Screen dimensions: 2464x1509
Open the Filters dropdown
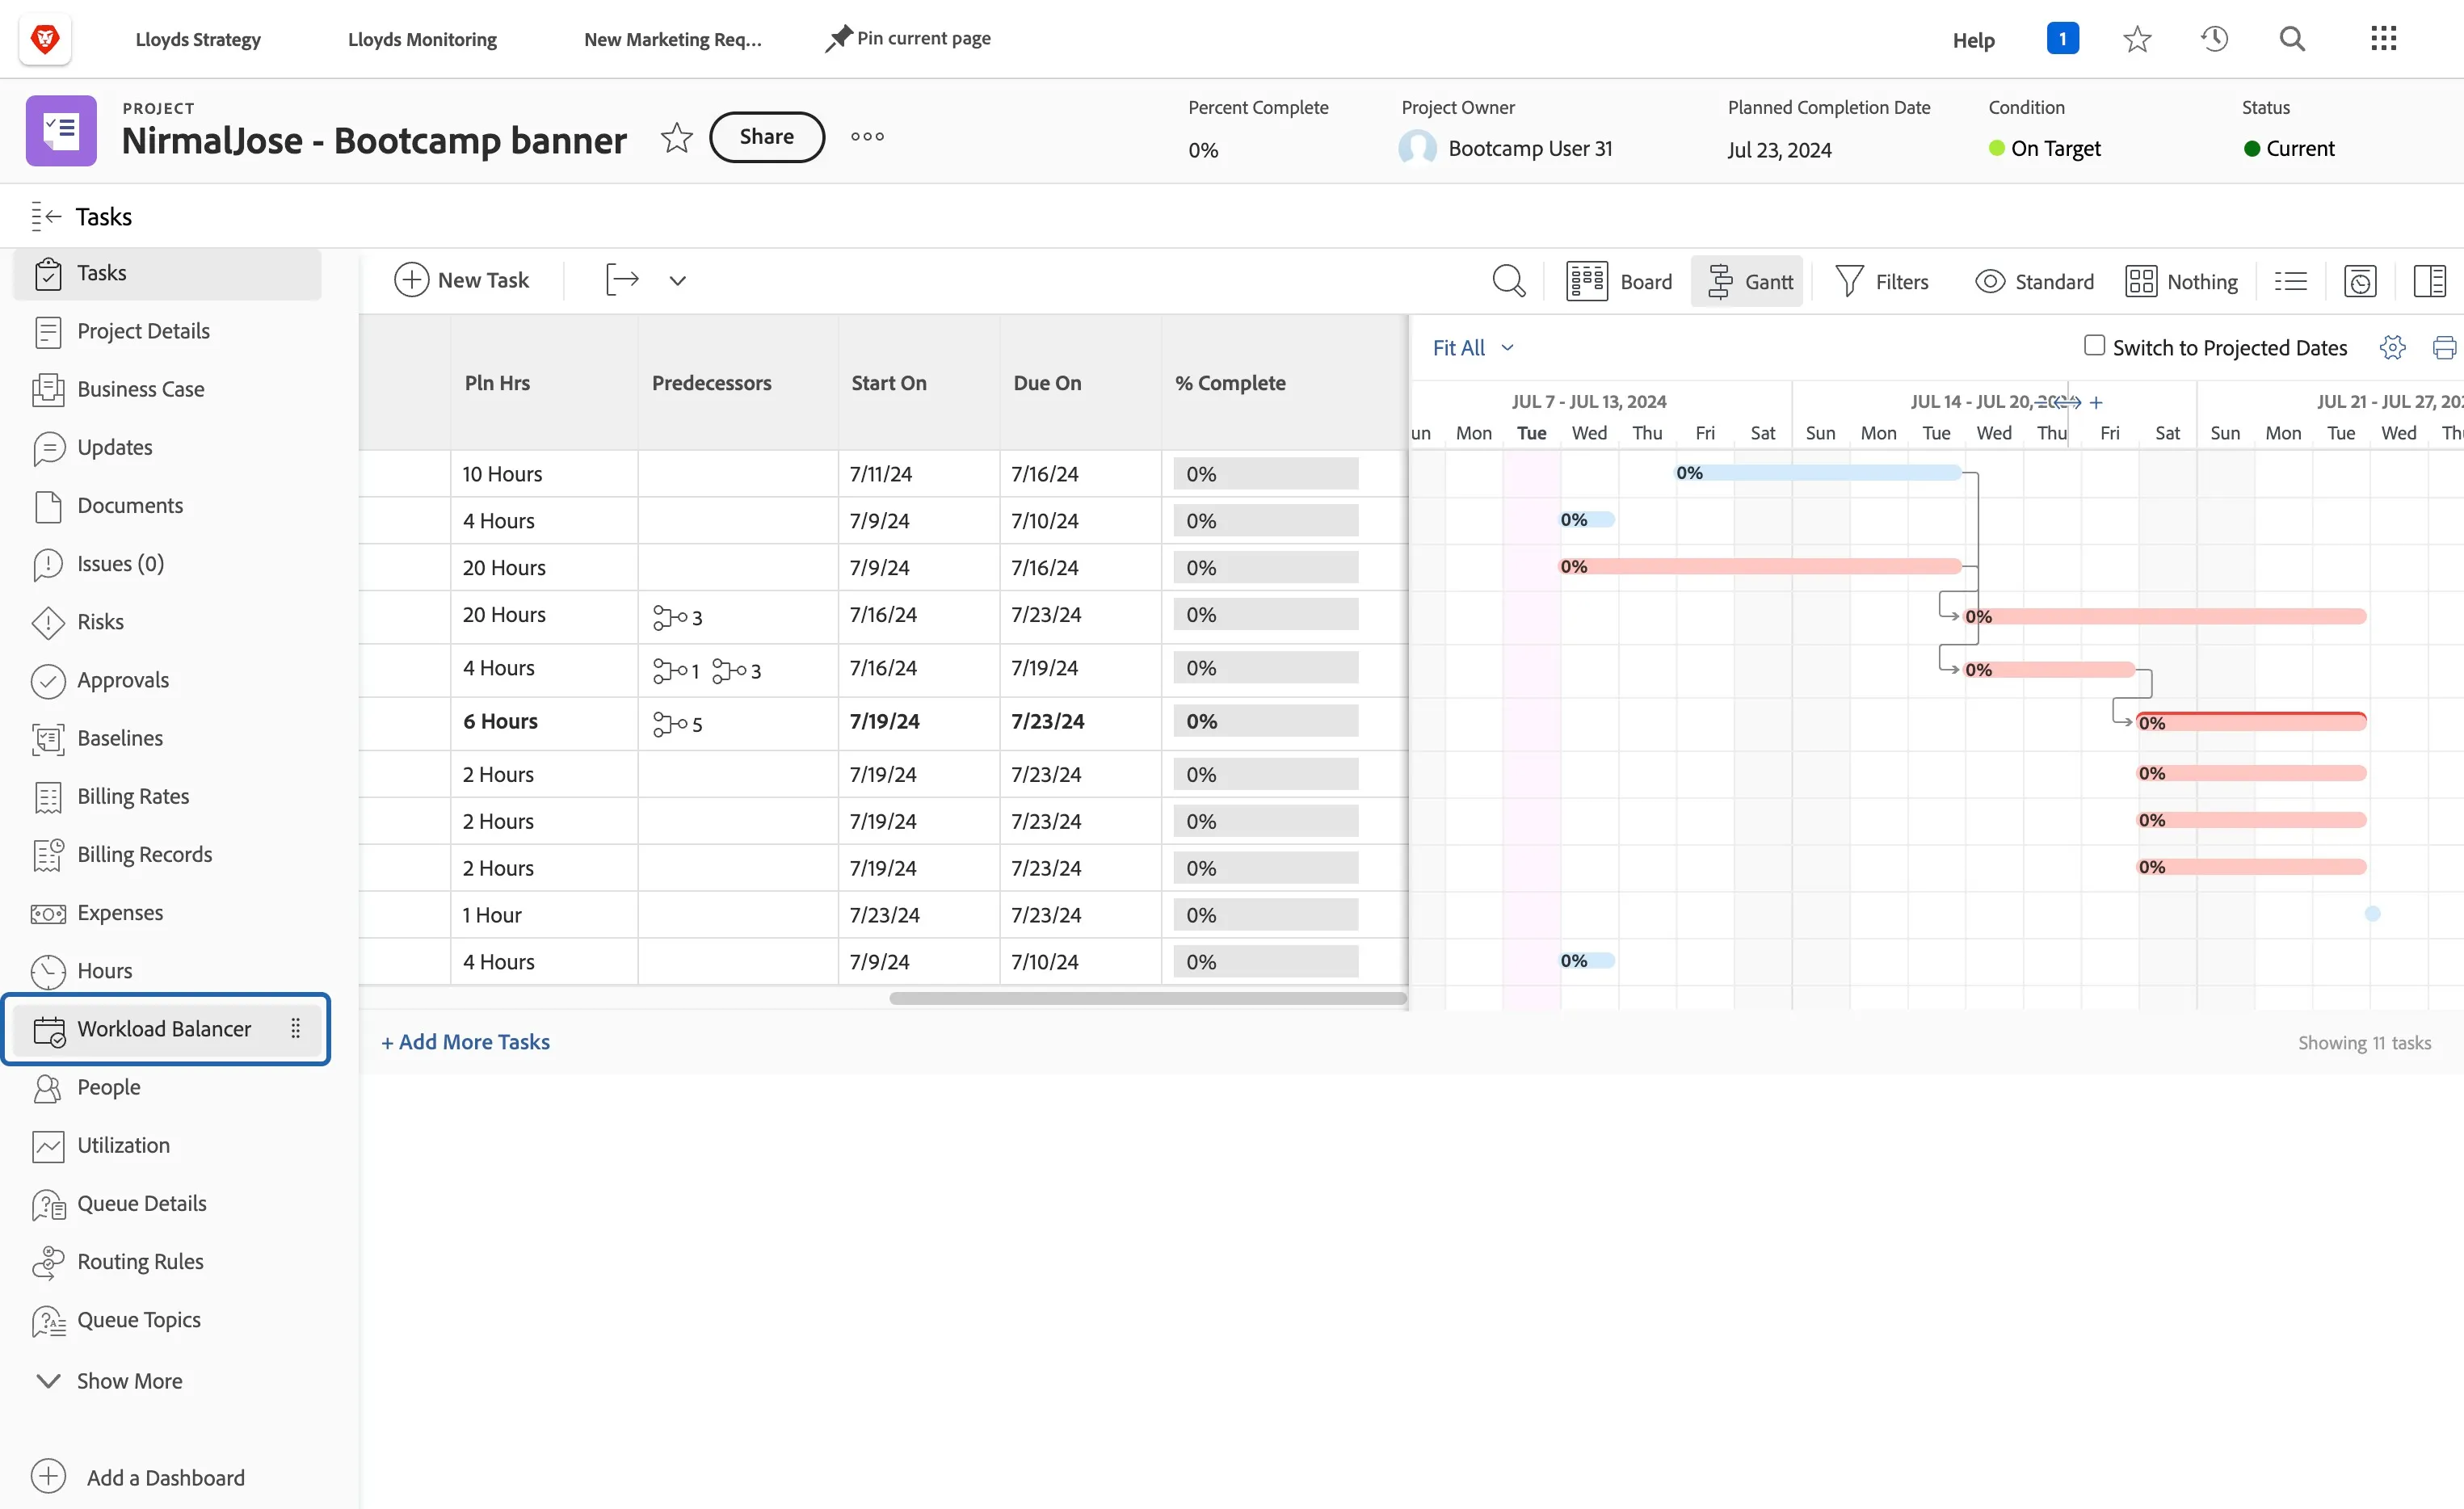coord(1882,281)
